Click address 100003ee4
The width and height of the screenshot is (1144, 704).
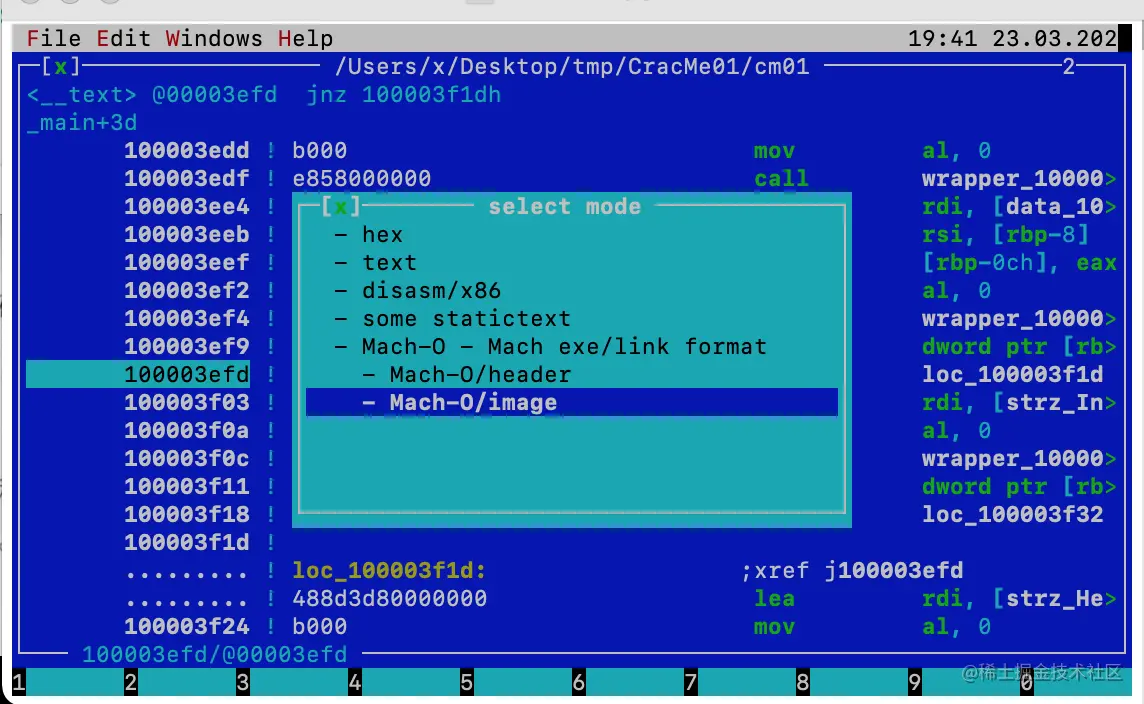click(187, 206)
